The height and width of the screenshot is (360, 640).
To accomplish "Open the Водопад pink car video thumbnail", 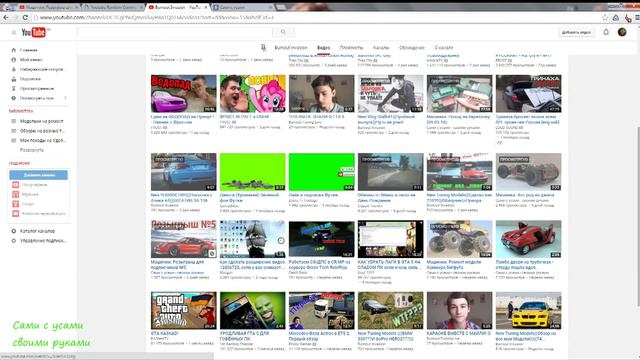I will [183, 93].
